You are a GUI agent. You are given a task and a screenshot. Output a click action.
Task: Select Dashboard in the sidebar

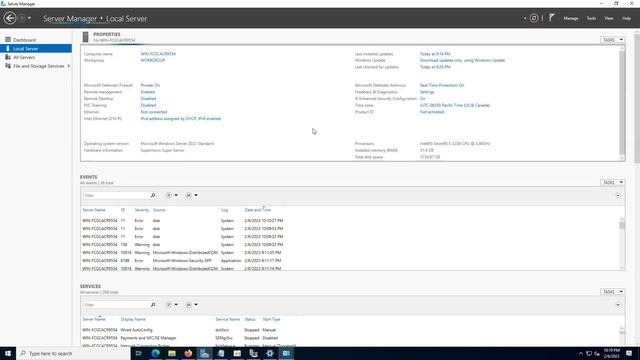pyautogui.click(x=24, y=40)
